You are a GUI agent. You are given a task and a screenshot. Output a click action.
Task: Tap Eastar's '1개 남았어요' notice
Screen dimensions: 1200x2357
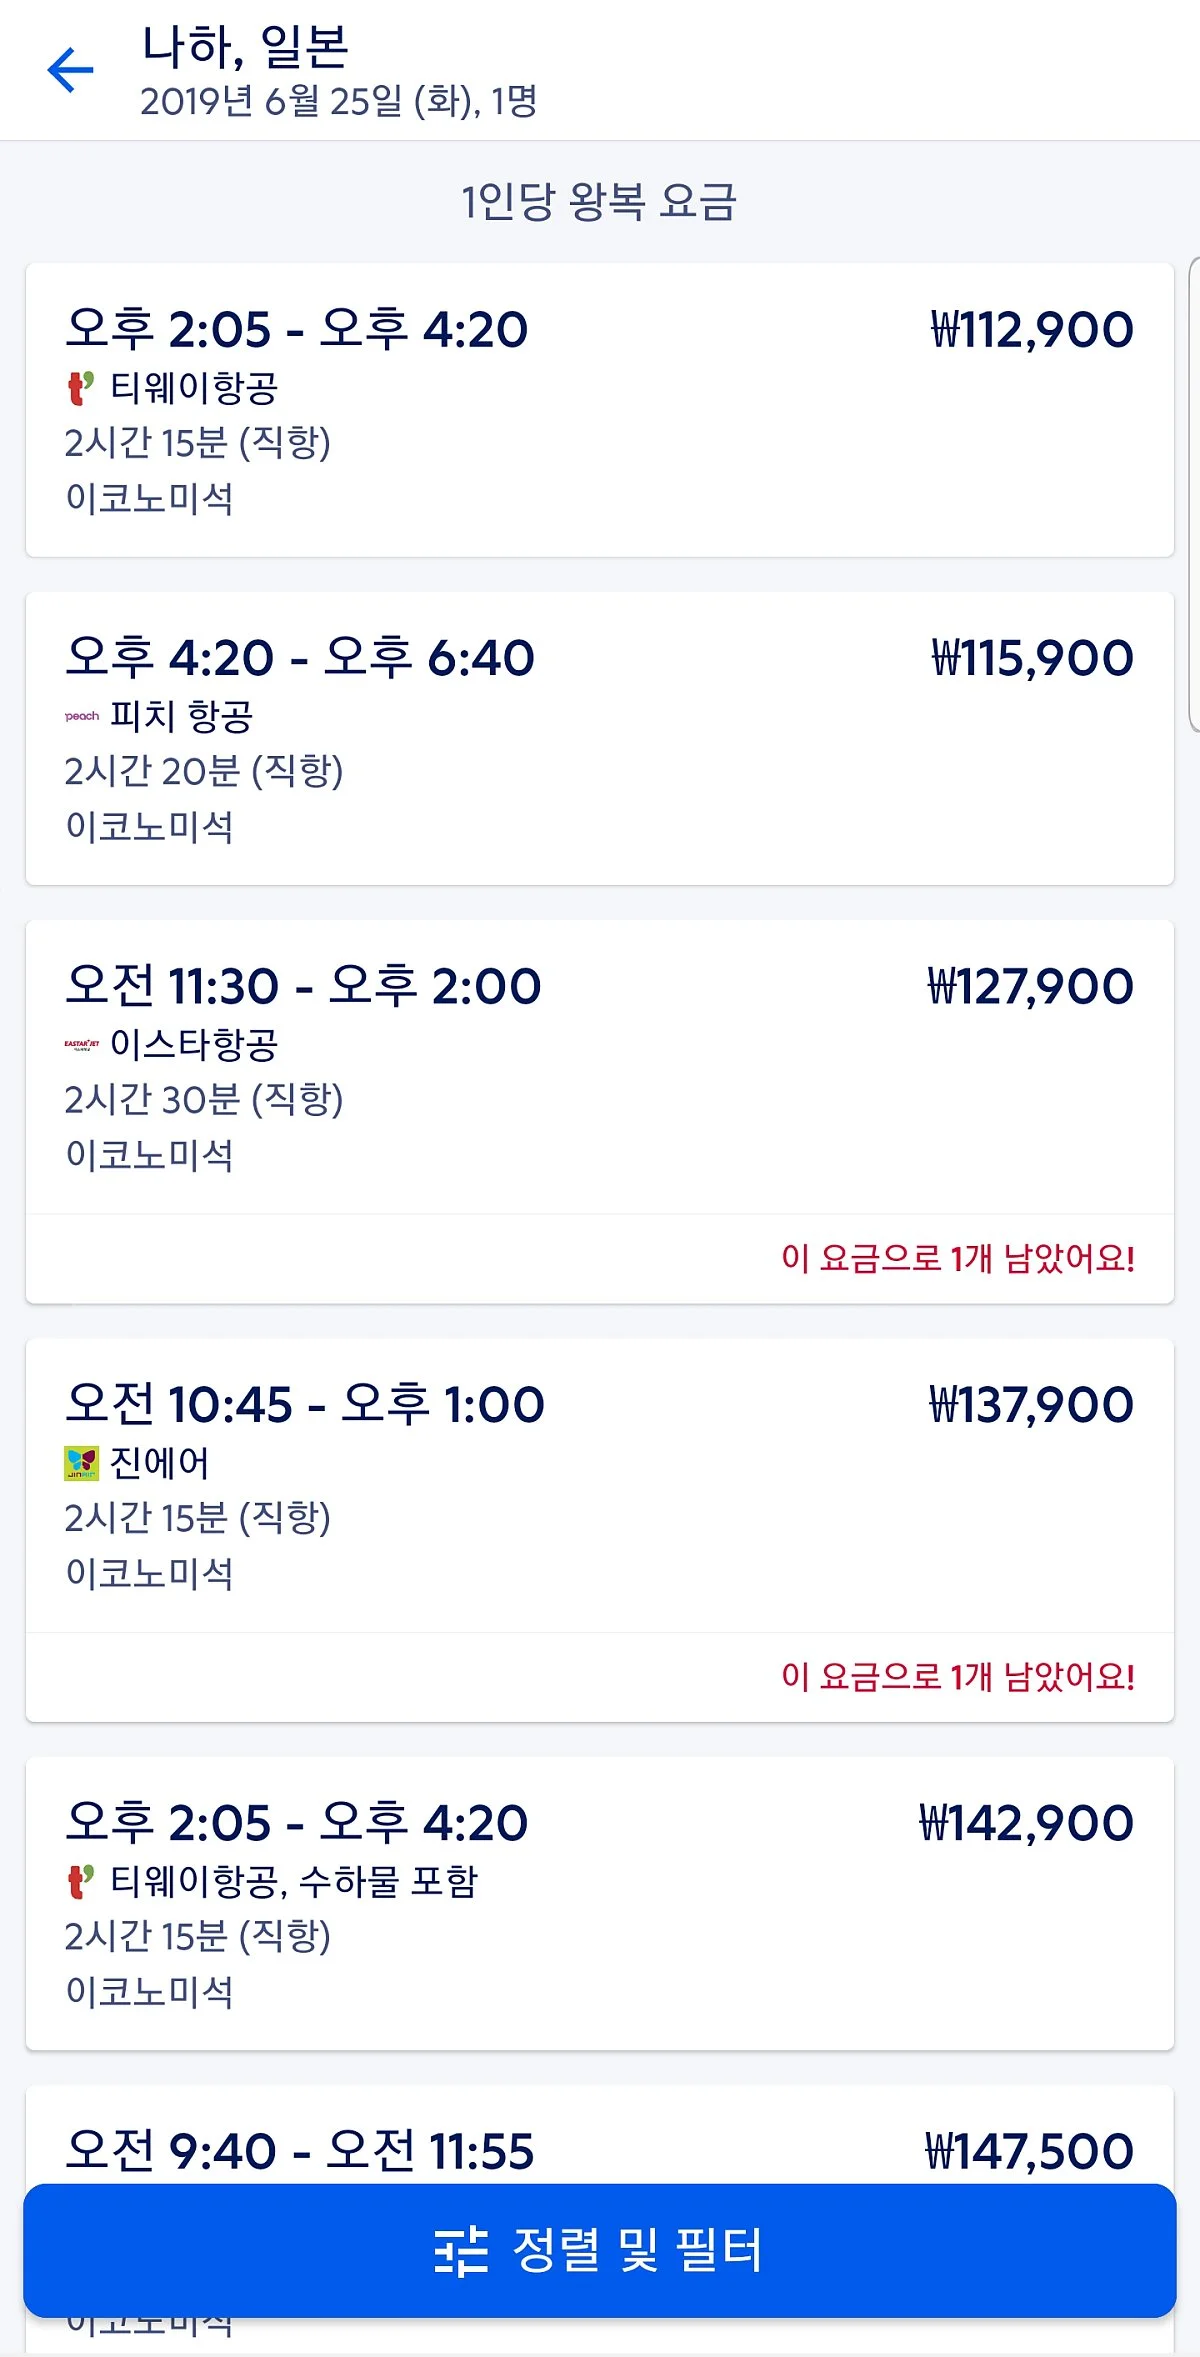[957, 1258]
